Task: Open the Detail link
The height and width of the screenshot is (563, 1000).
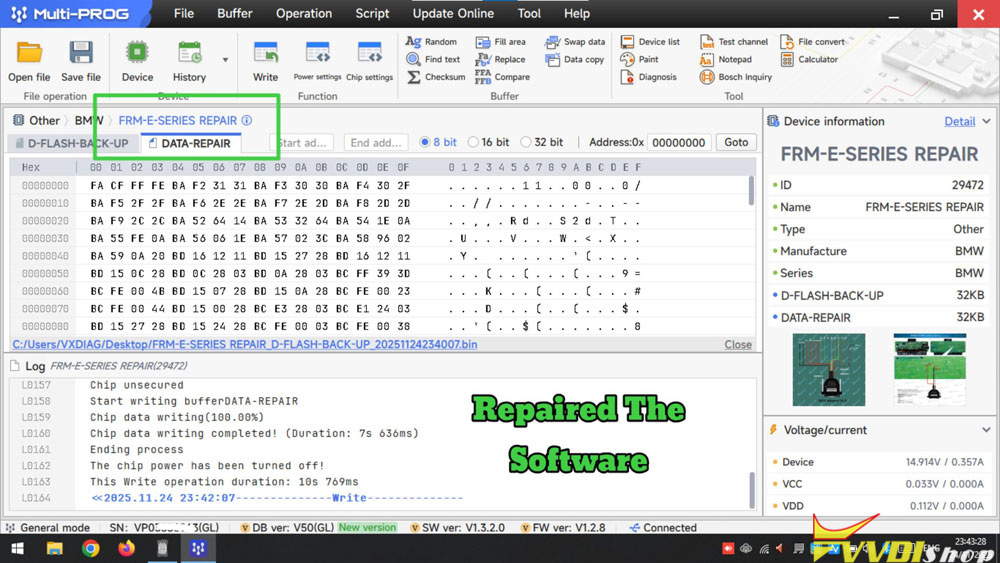Action: point(959,121)
